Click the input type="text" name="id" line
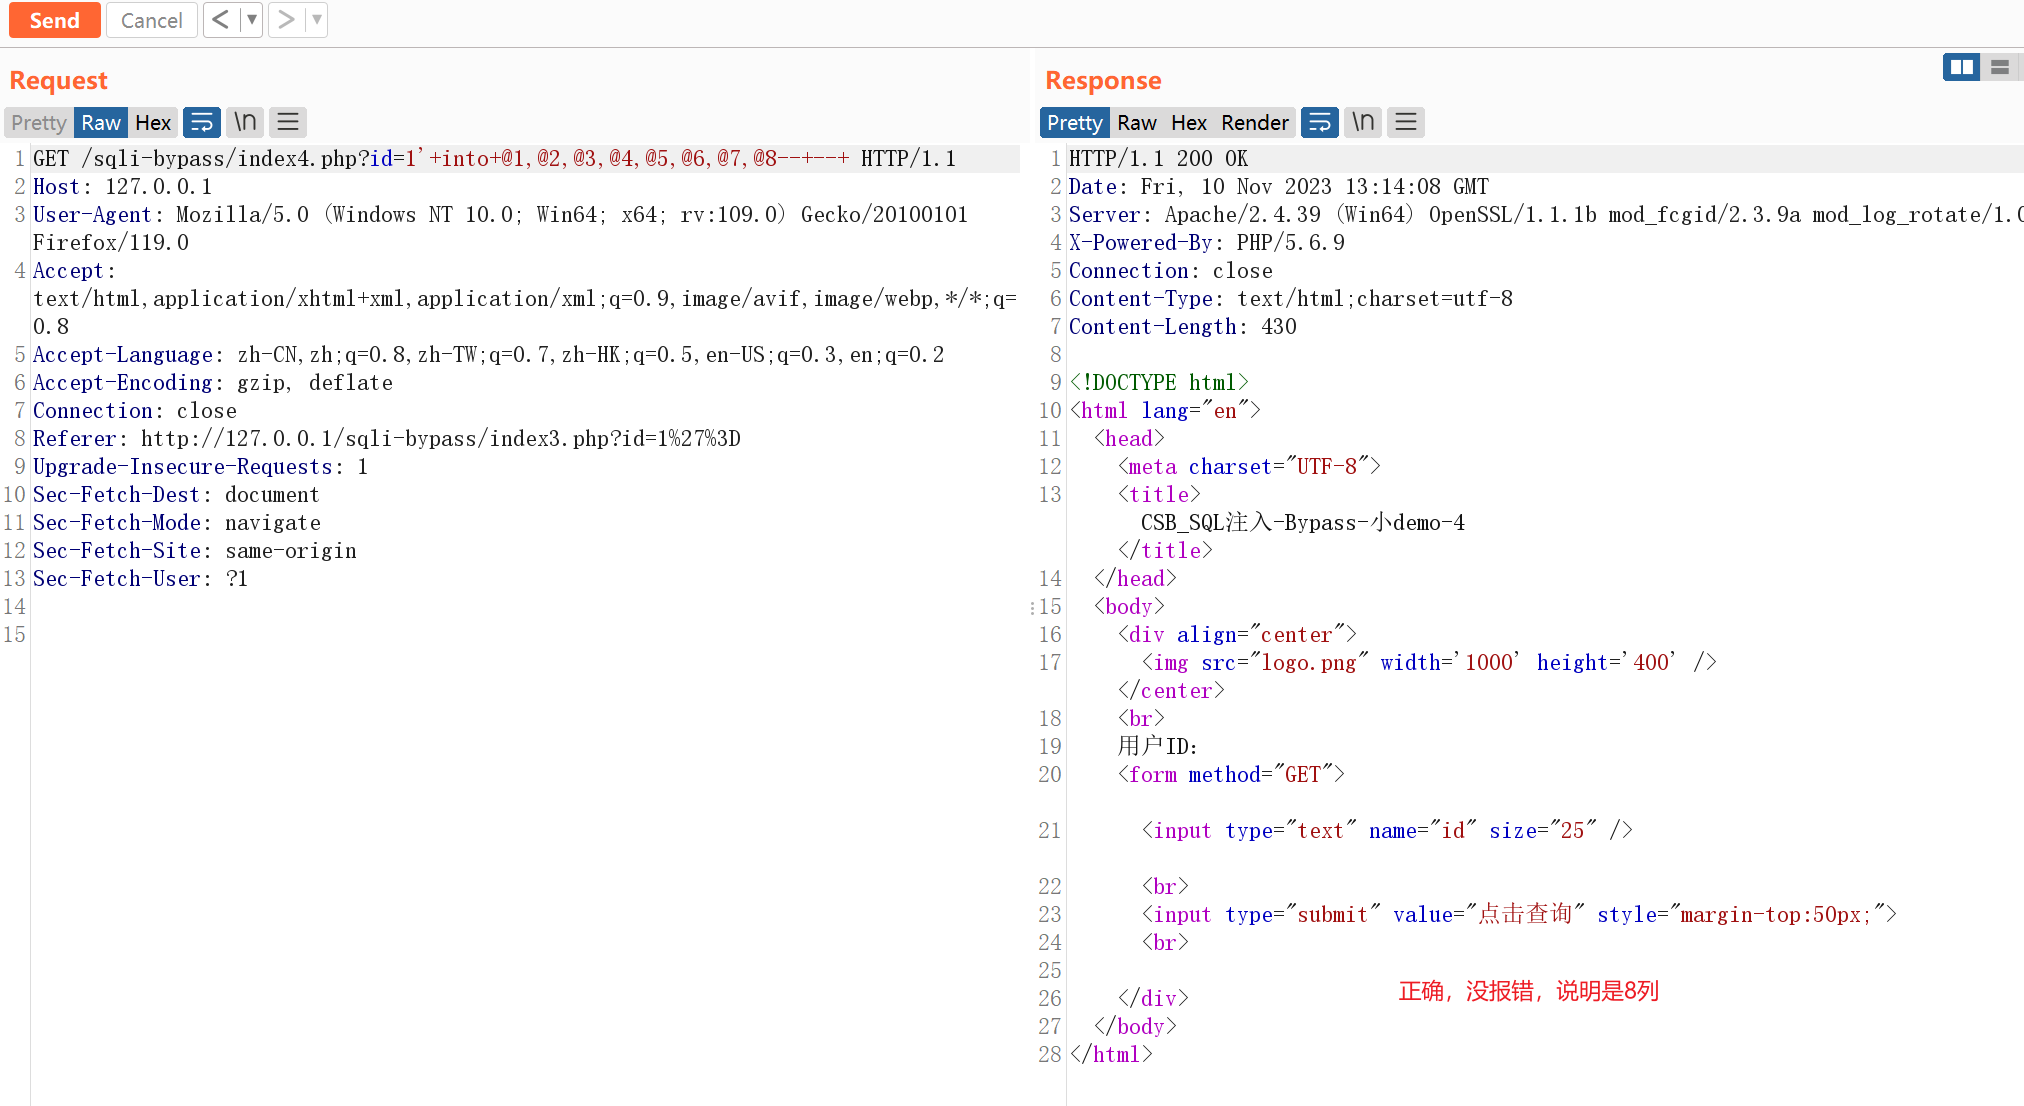The width and height of the screenshot is (2024, 1106). click(1386, 830)
